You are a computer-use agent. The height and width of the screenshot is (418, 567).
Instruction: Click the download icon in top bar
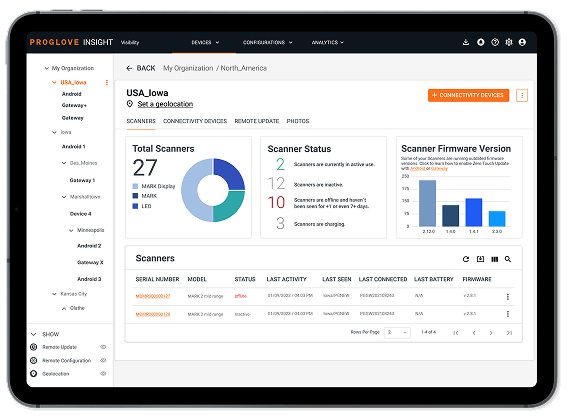point(466,42)
